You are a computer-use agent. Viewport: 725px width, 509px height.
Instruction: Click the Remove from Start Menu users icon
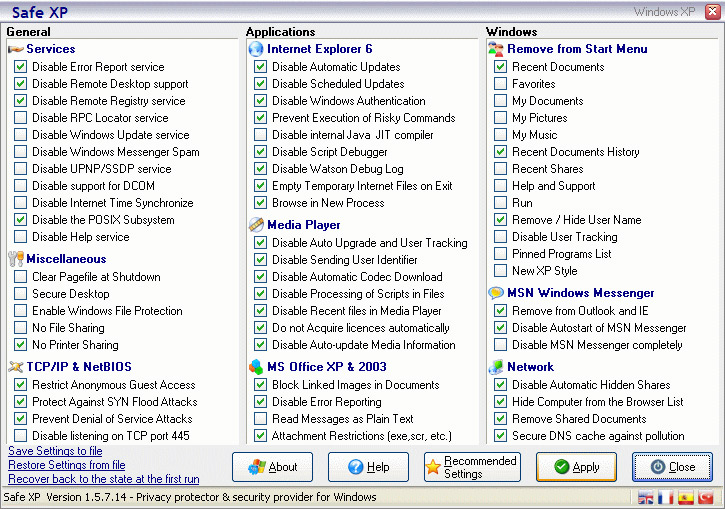tap(496, 49)
